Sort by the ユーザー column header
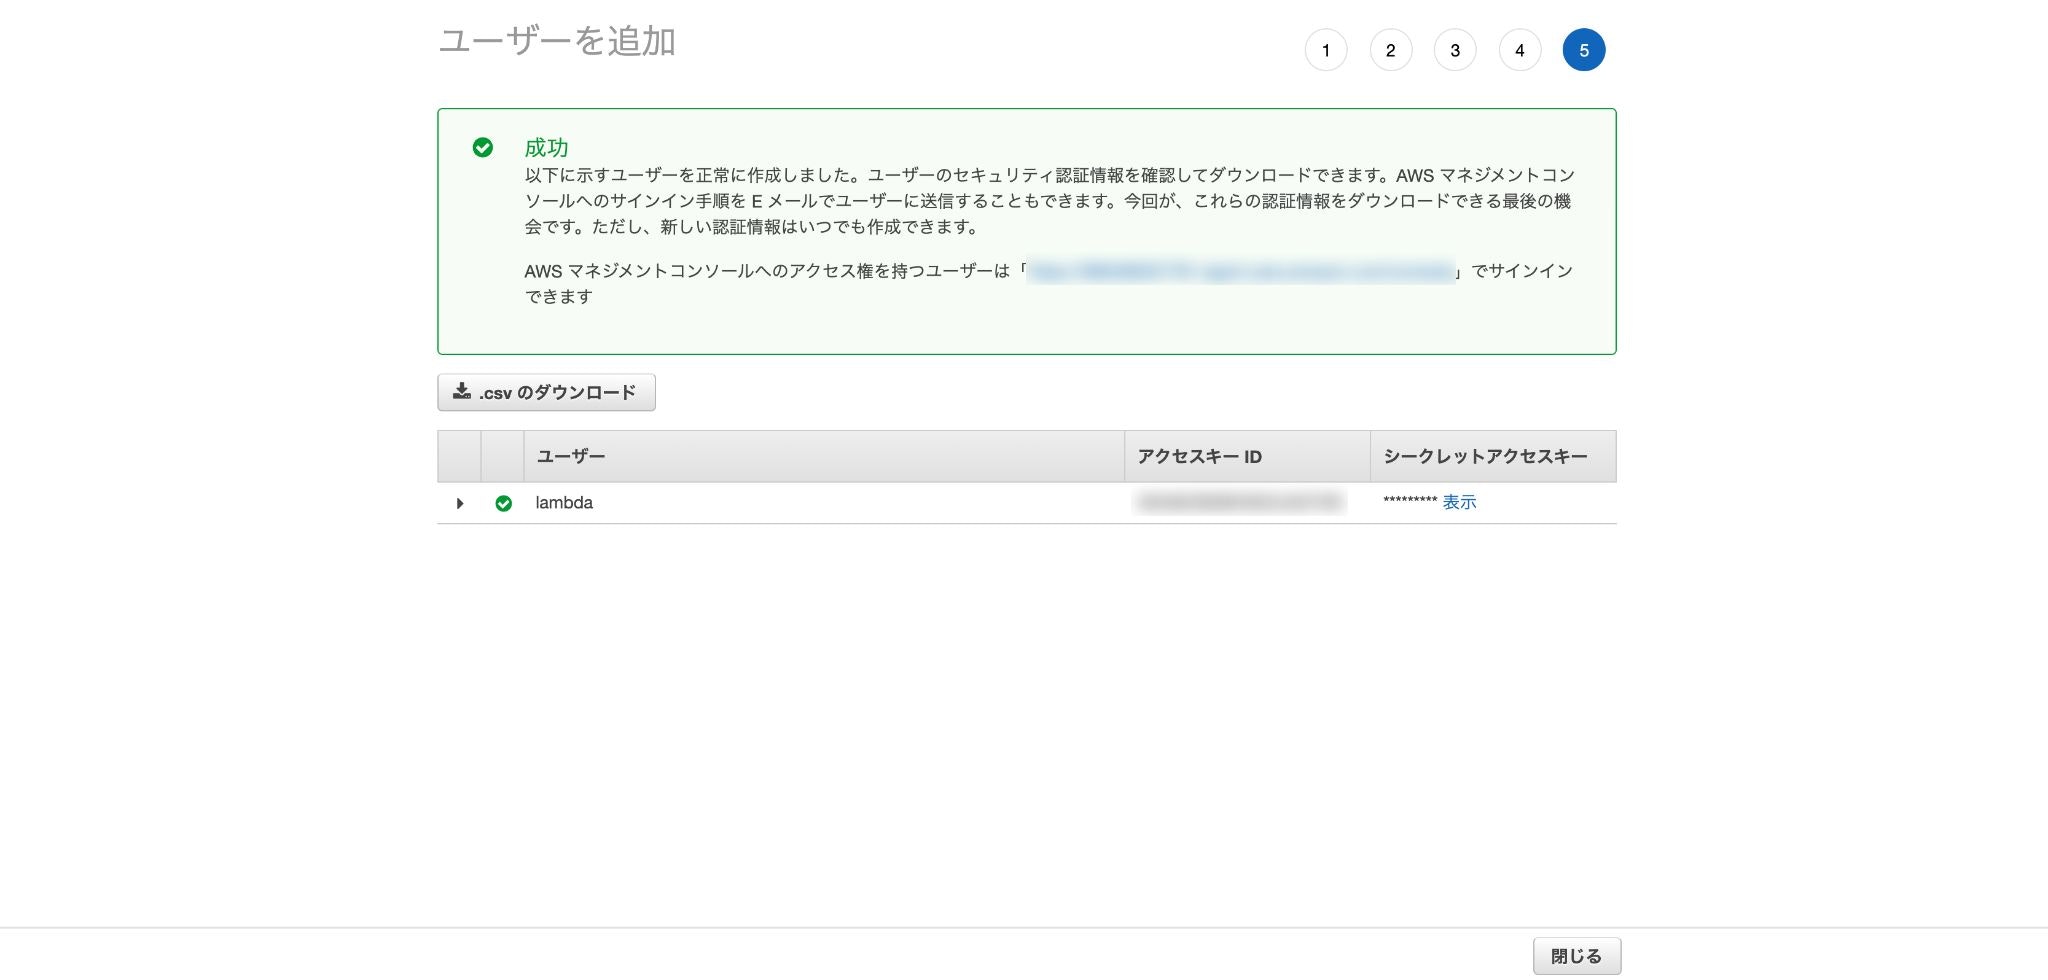 click(x=568, y=456)
